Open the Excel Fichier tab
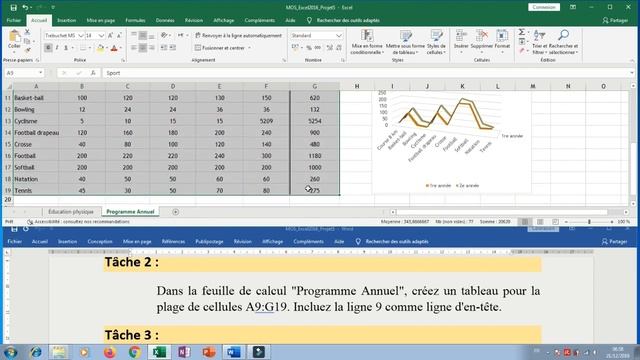The width and height of the screenshot is (640, 360). (x=13, y=20)
